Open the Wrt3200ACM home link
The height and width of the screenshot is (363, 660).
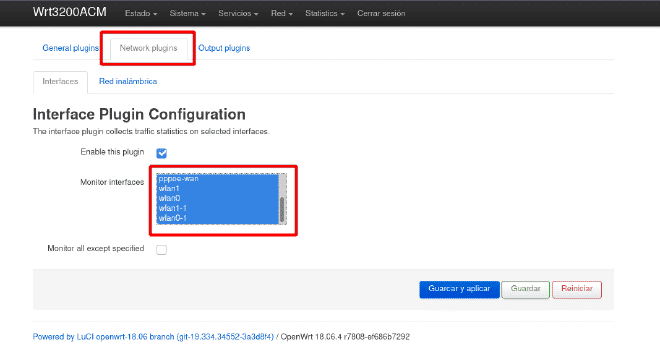point(69,12)
